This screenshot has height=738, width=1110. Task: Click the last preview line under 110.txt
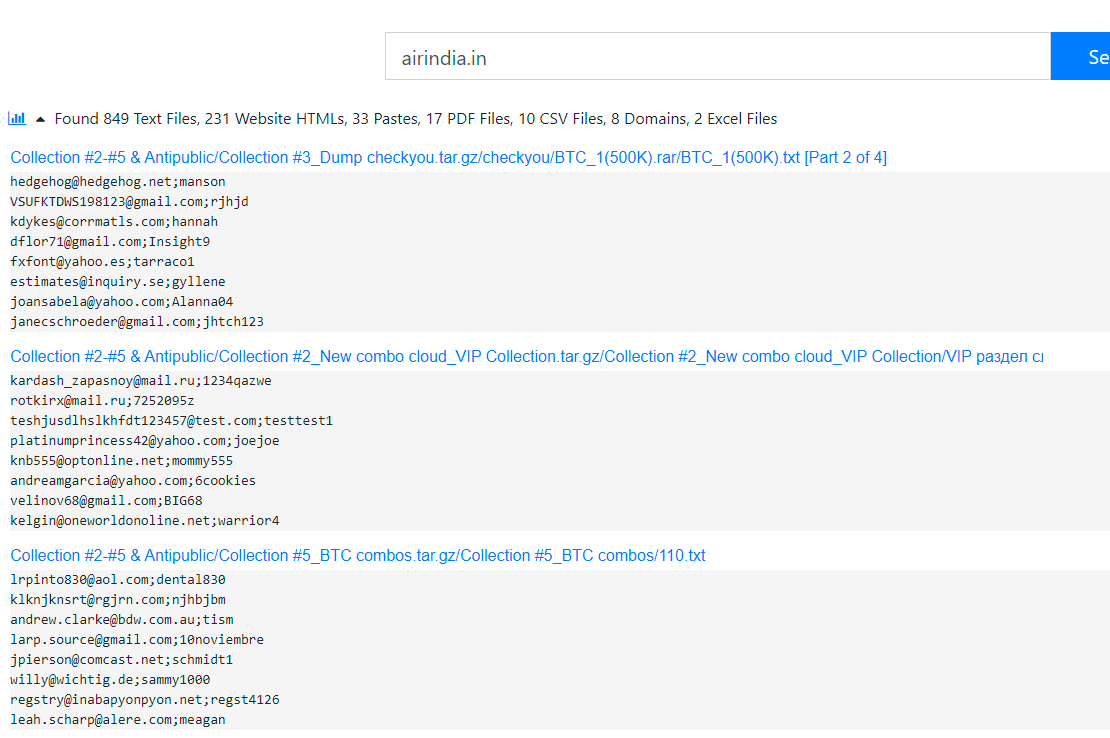click(118, 720)
